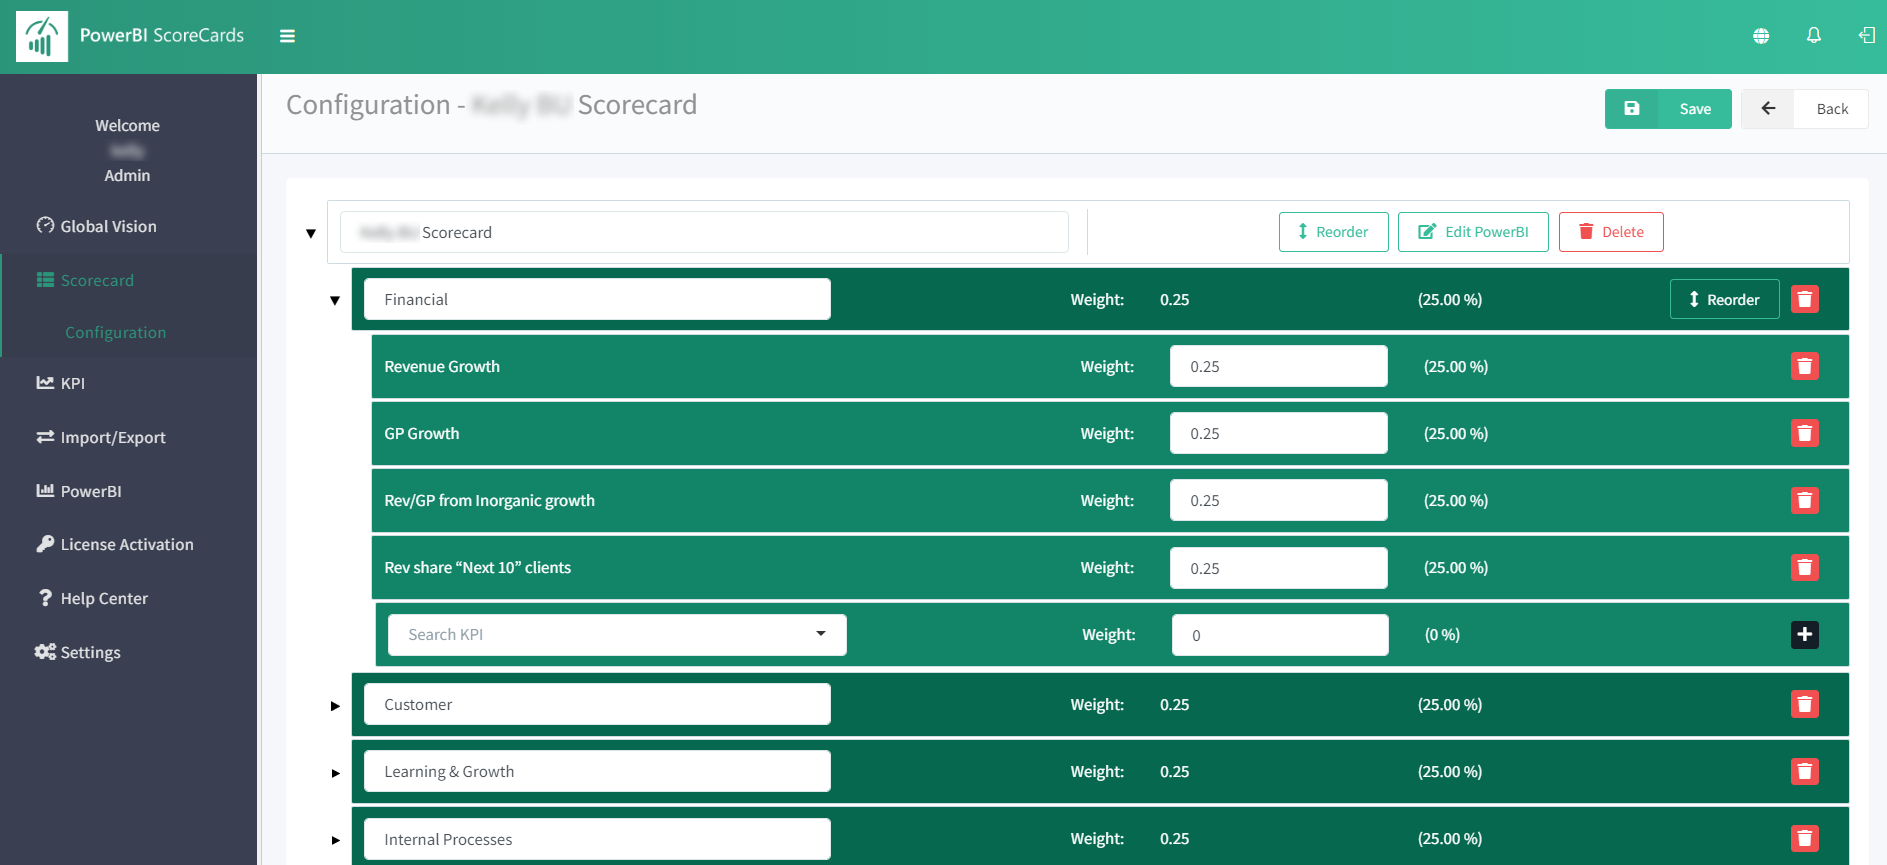This screenshot has width=1887, height=865.
Task: Click the Back button label
Action: [1832, 109]
